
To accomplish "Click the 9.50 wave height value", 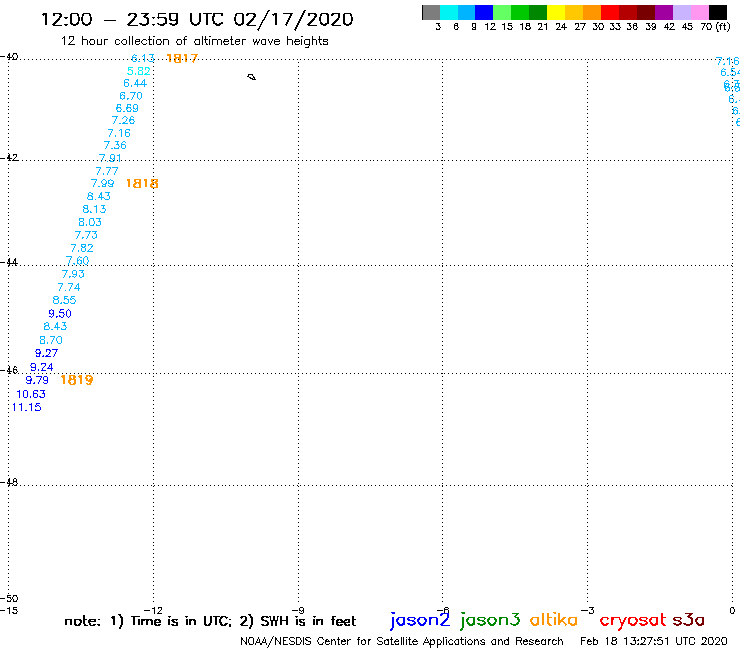I will [60, 314].
